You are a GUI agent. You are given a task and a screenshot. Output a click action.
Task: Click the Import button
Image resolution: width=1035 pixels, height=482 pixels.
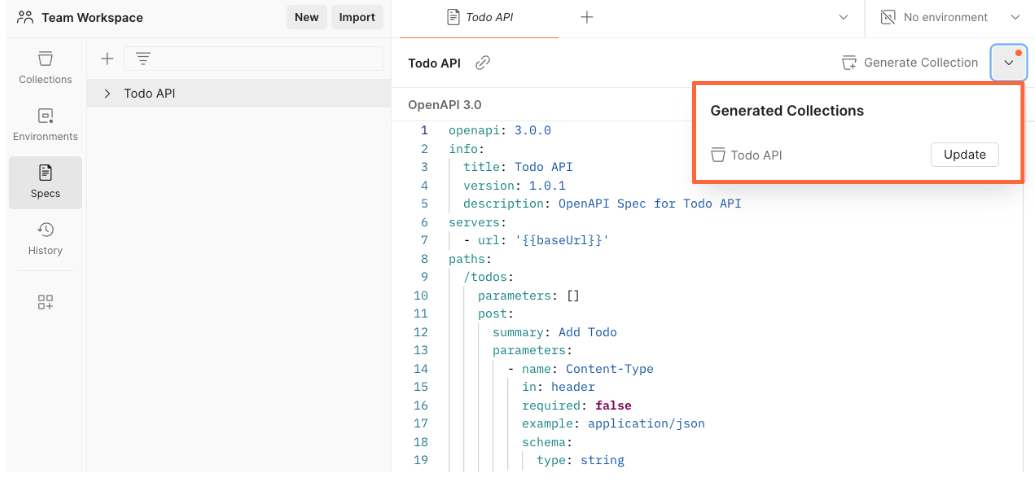[357, 17]
